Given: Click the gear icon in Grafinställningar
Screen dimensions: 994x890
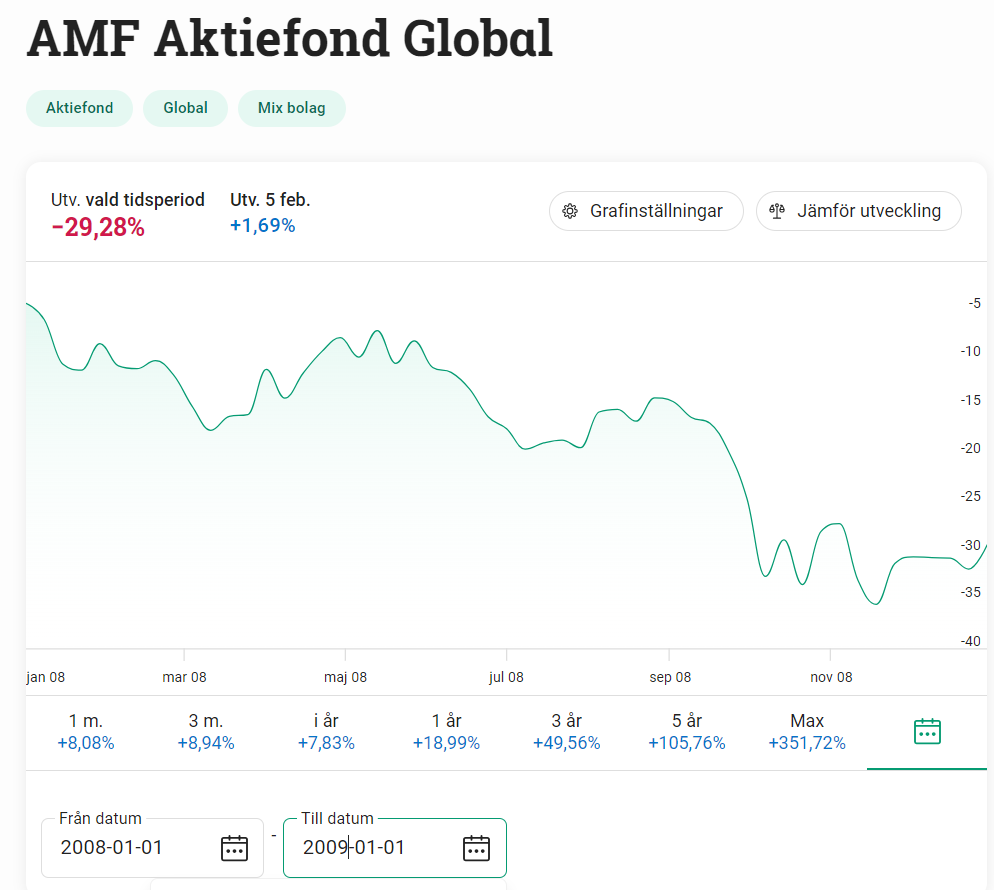Looking at the screenshot, I should (570, 211).
